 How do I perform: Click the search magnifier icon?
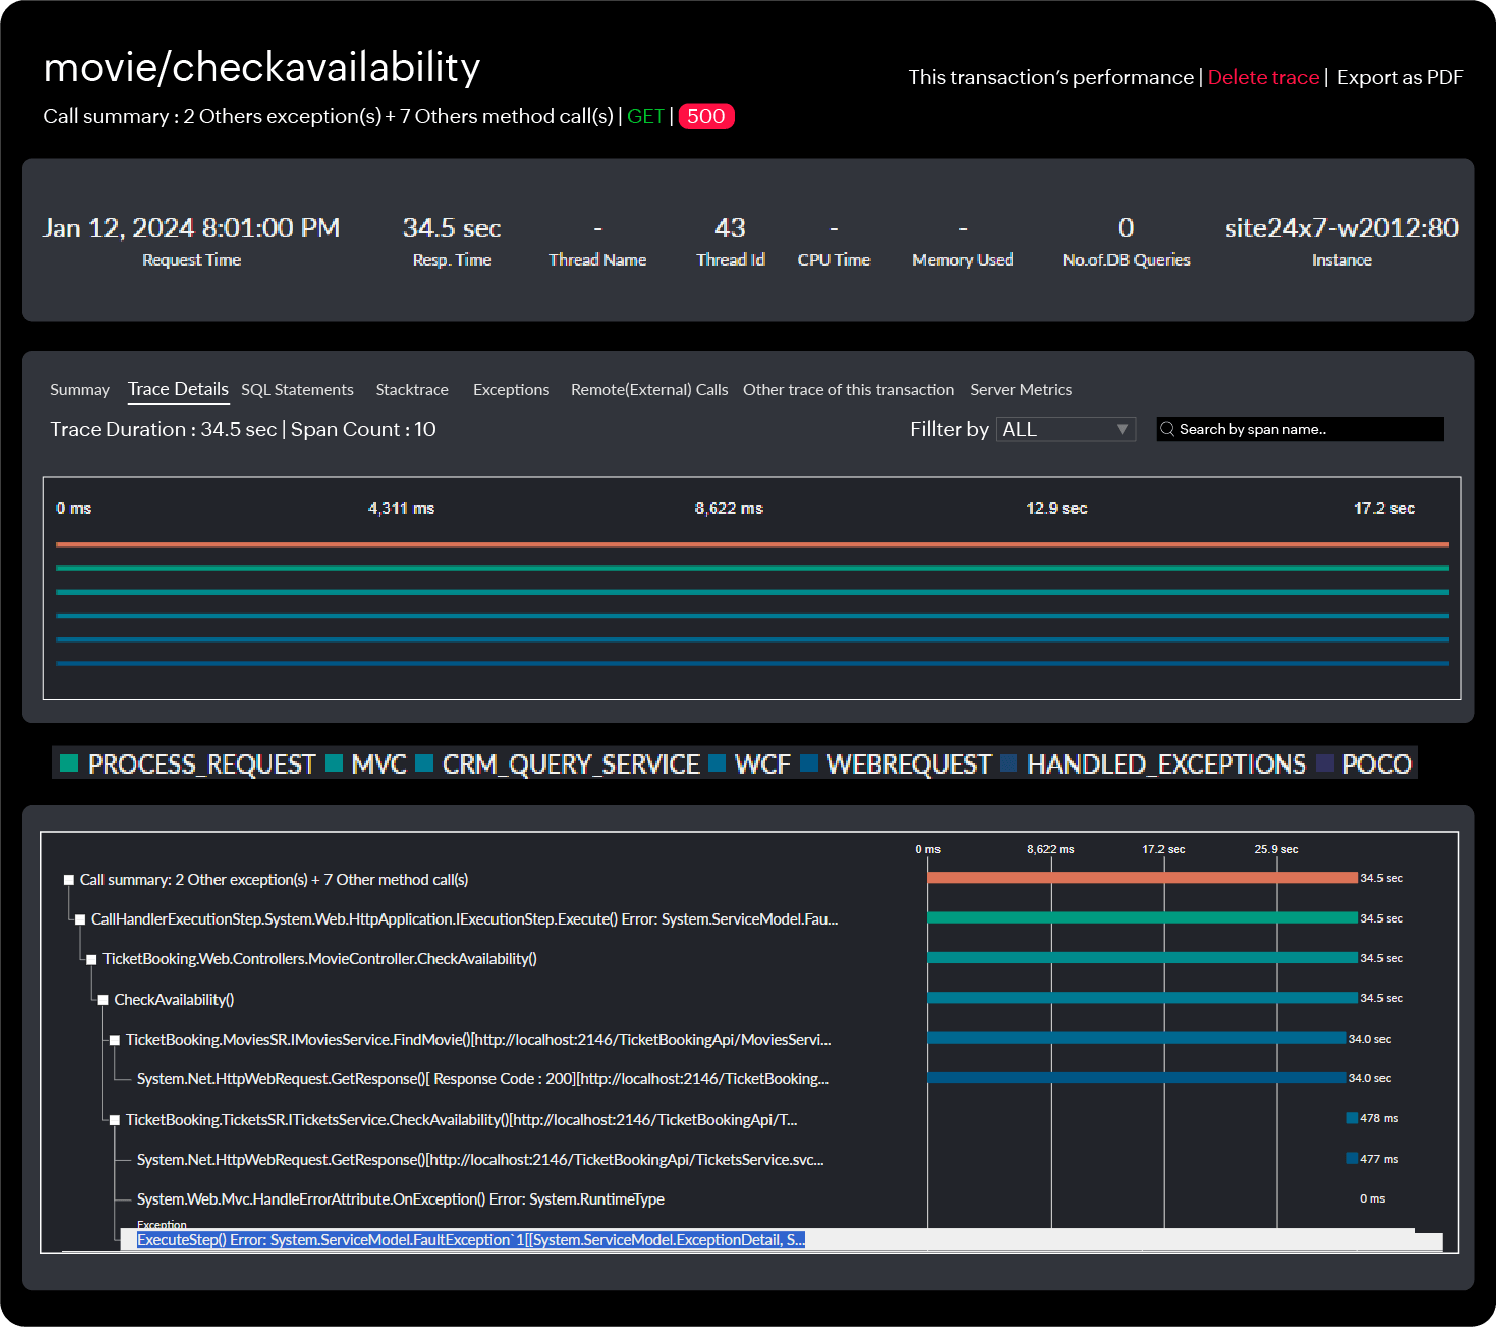point(1167,429)
